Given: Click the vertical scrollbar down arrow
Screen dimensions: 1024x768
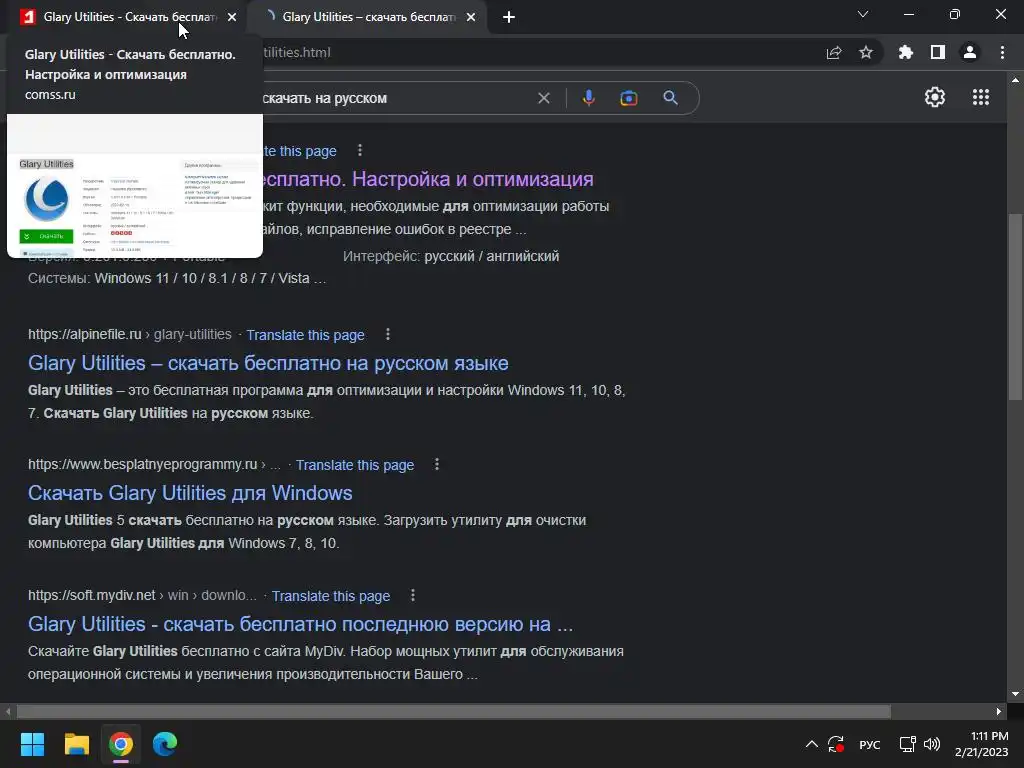Looking at the screenshot, I should coord(1015,694).
